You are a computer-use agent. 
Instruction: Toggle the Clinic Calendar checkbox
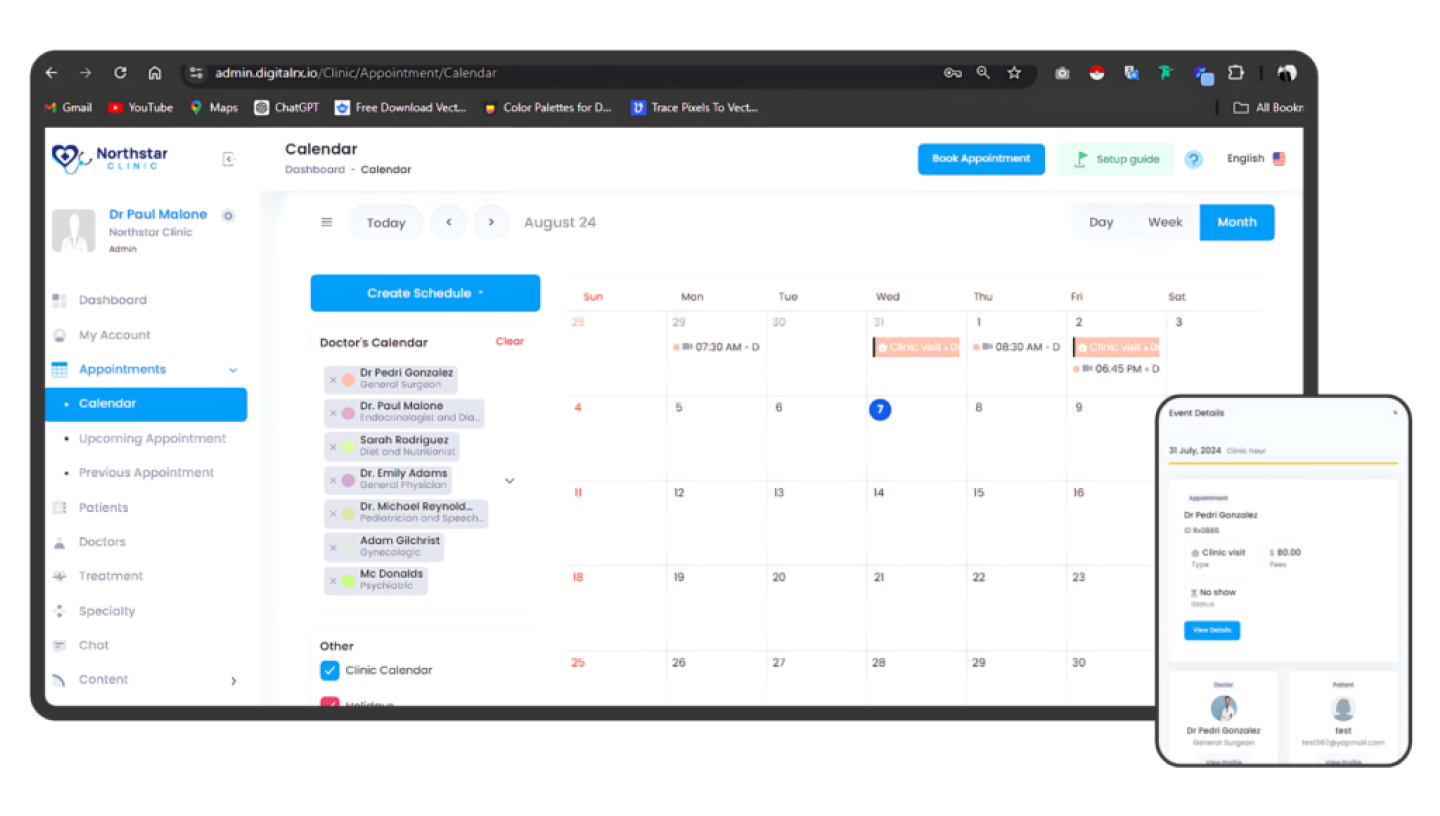330,670
